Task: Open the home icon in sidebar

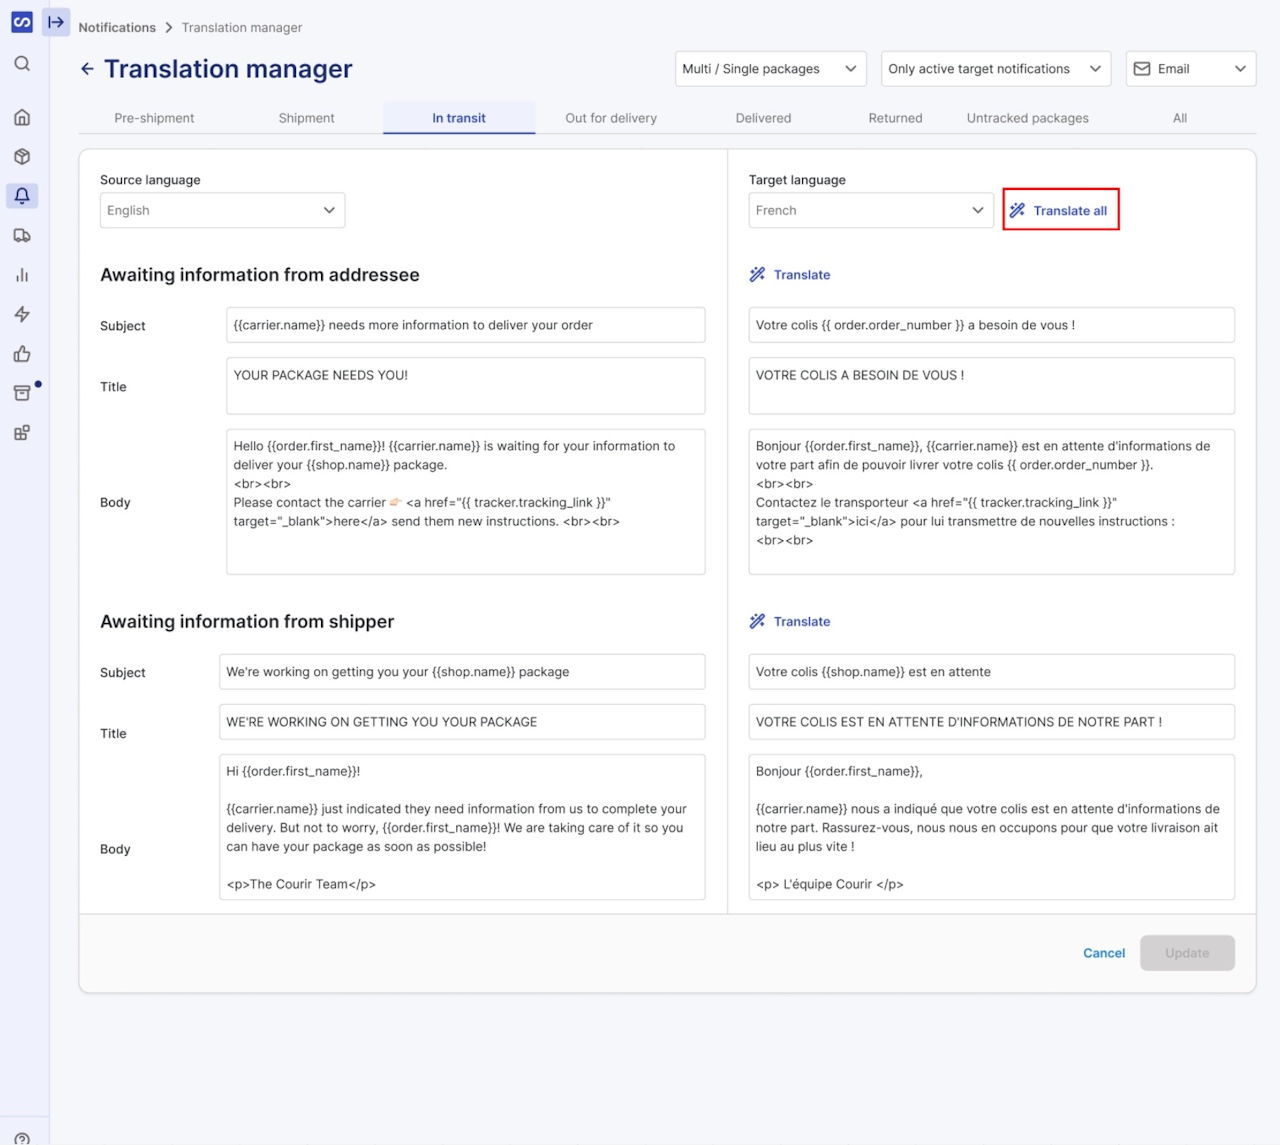Action: click(x=22, y=118)
